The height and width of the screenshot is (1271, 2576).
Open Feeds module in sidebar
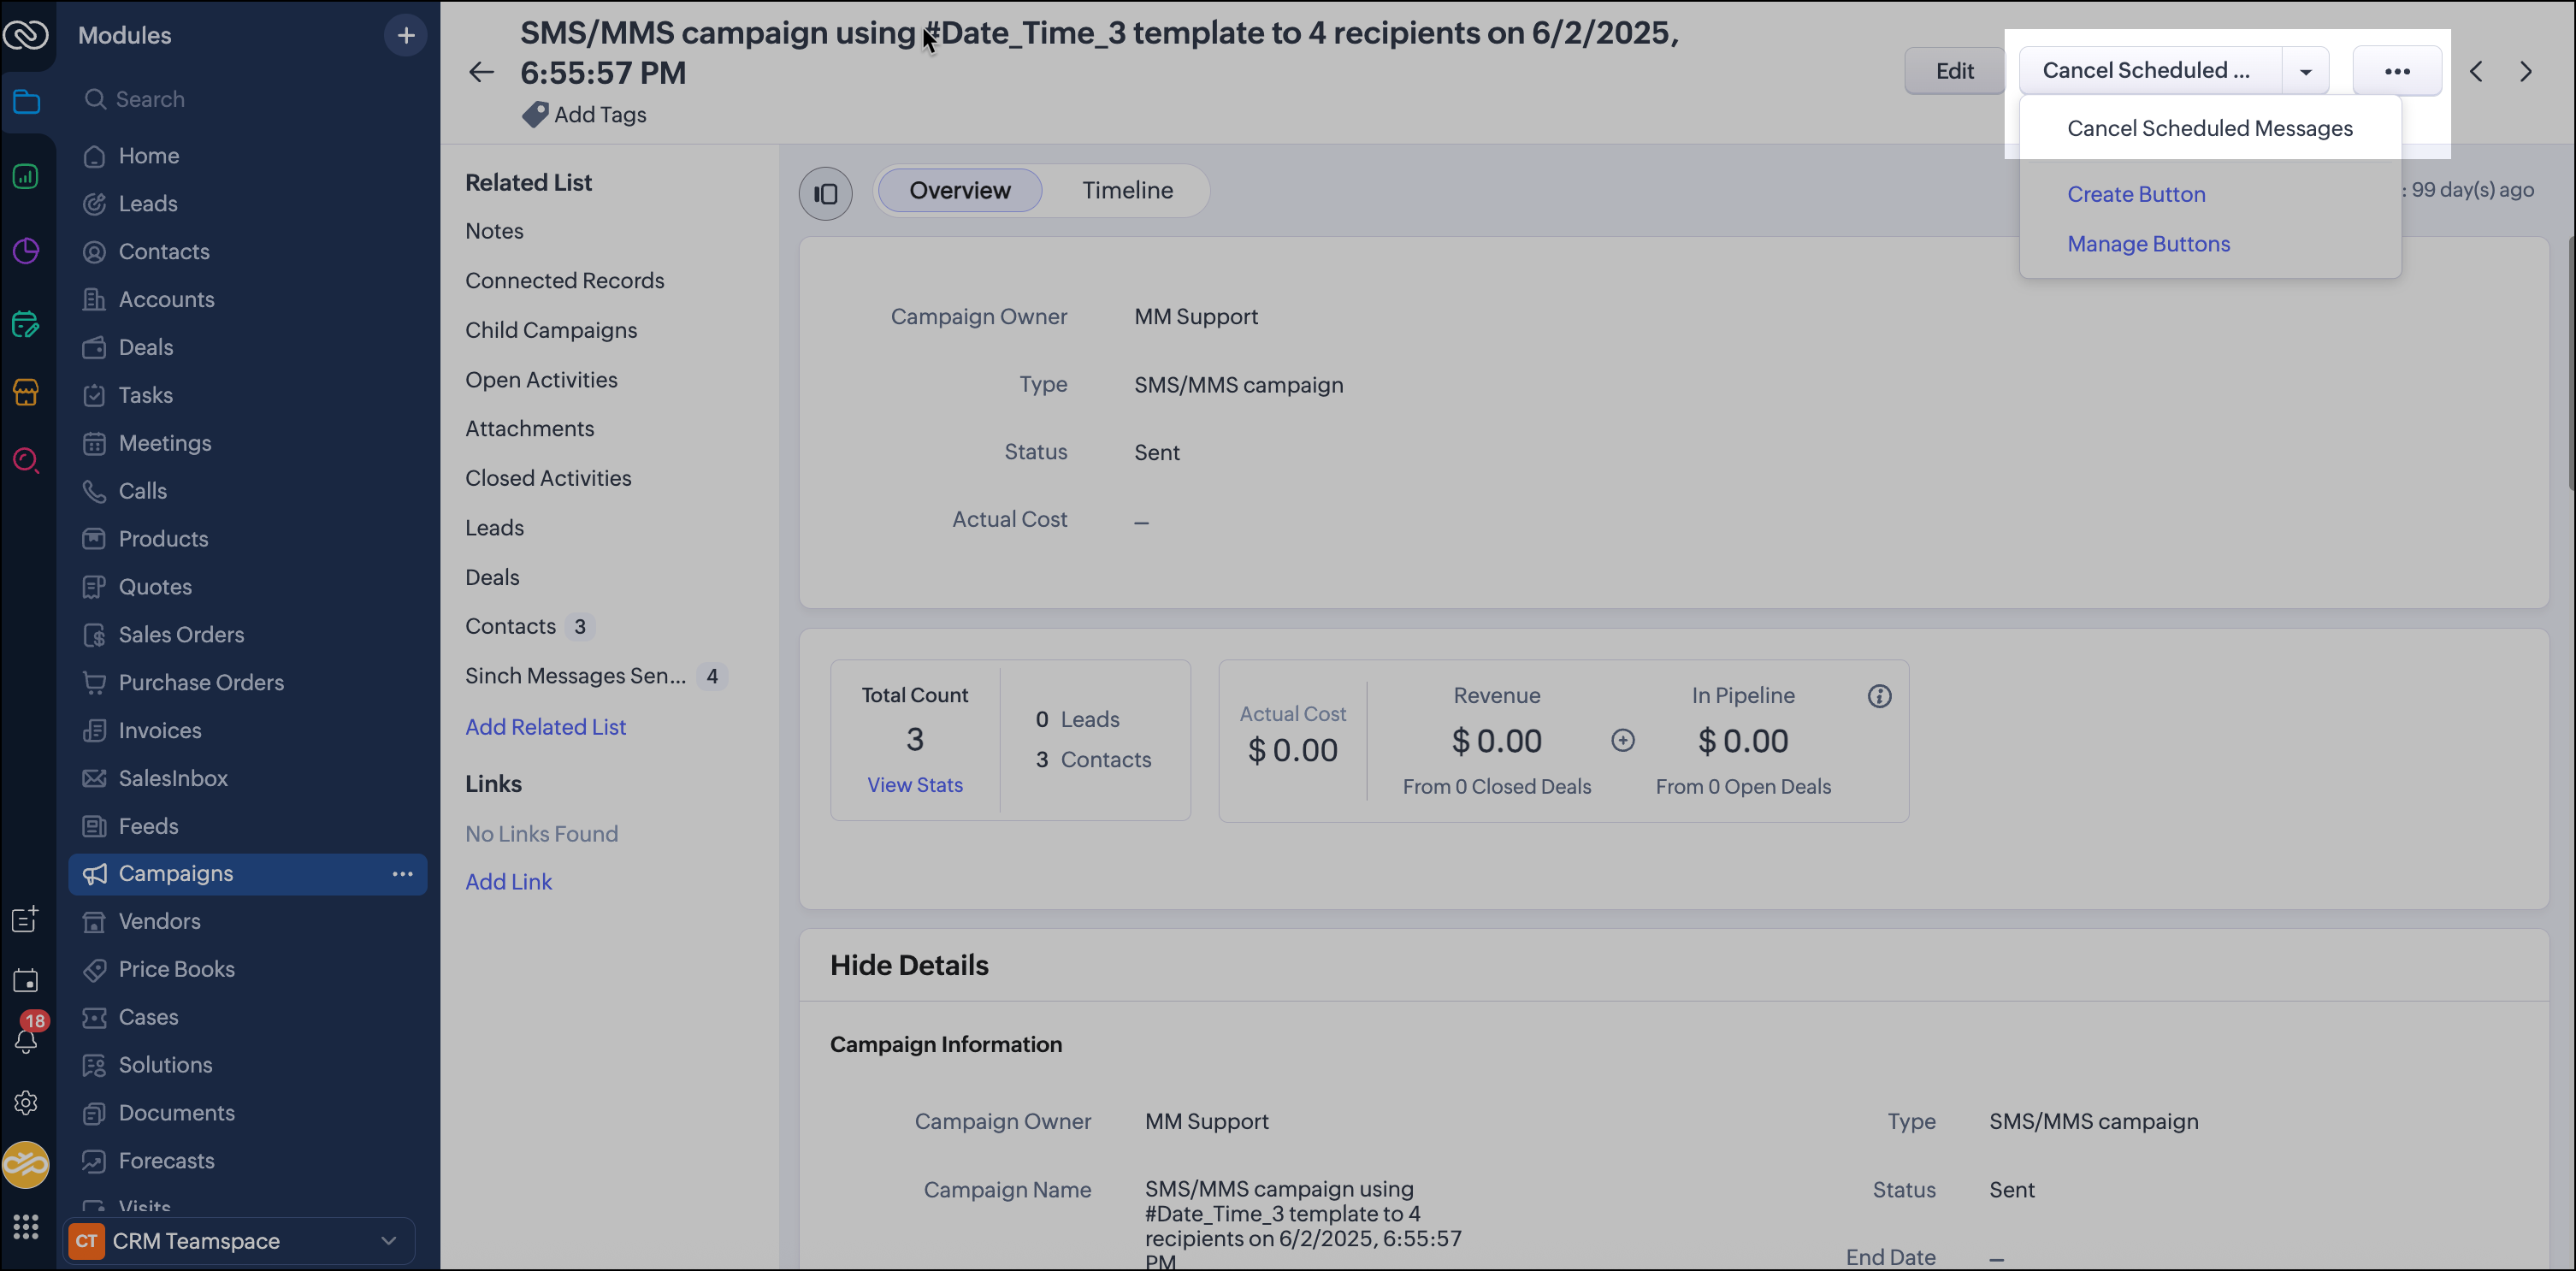[x=148, y=828]
